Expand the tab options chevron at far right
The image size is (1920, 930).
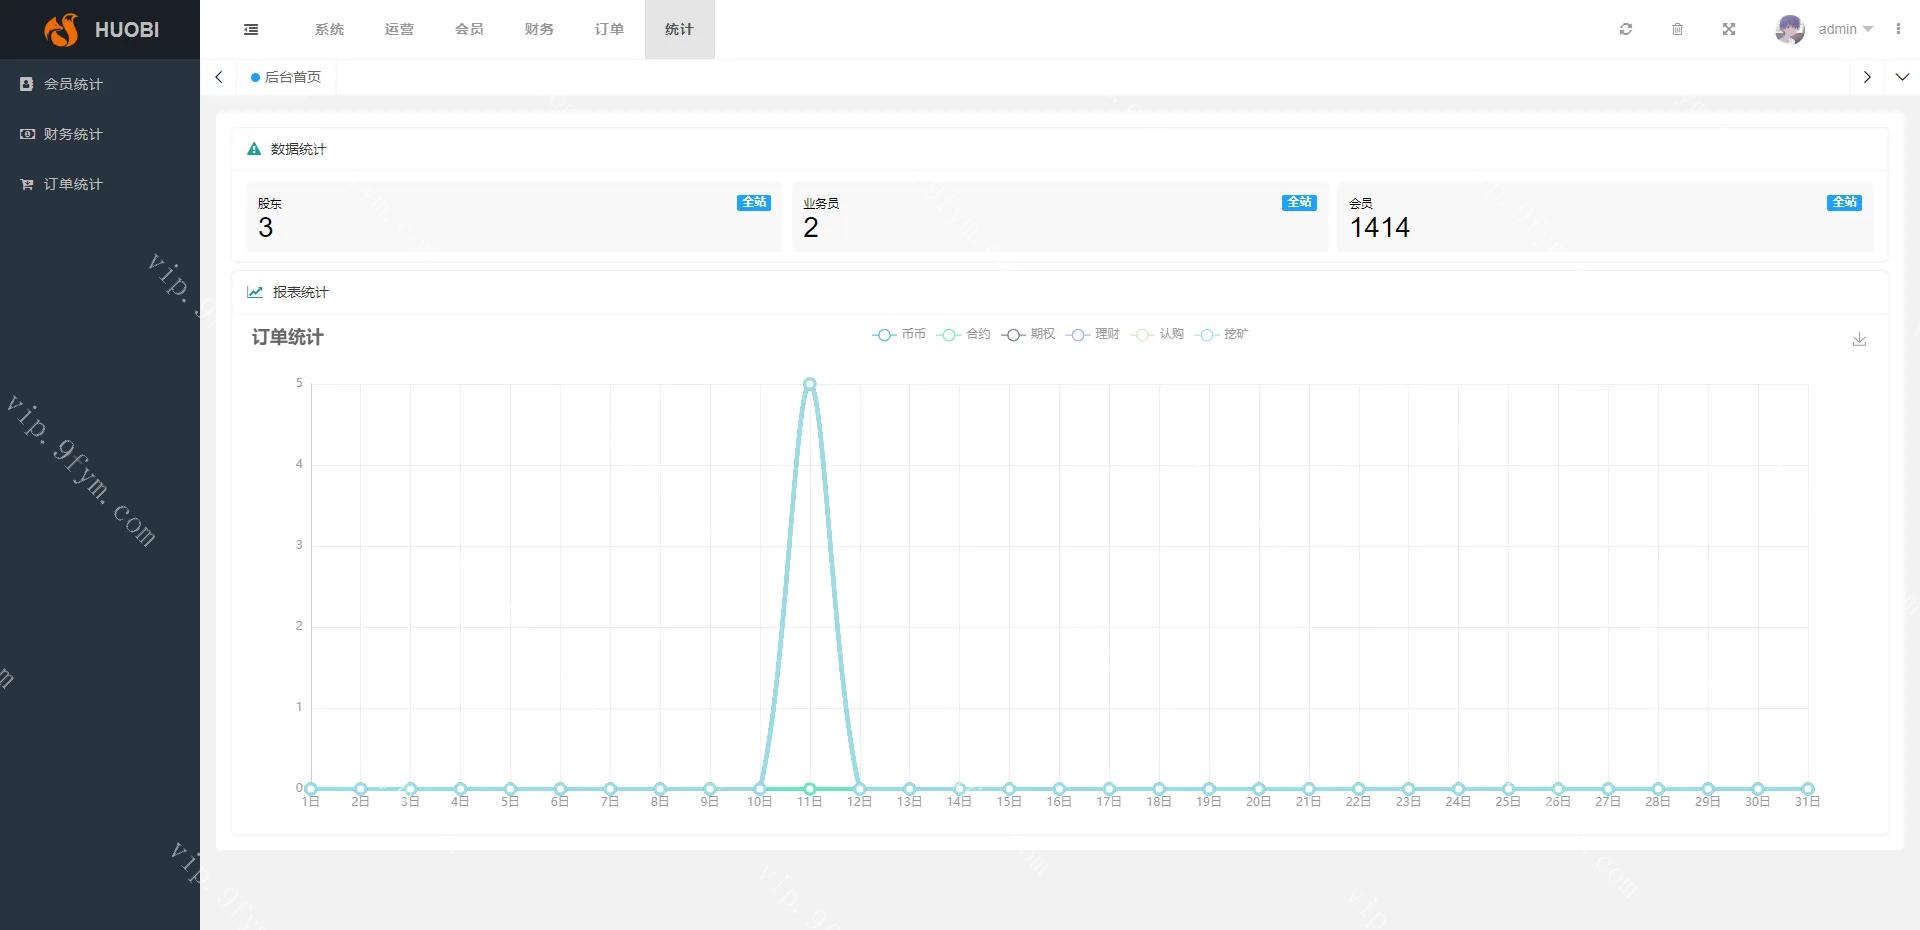click(x=1902, y=77)
